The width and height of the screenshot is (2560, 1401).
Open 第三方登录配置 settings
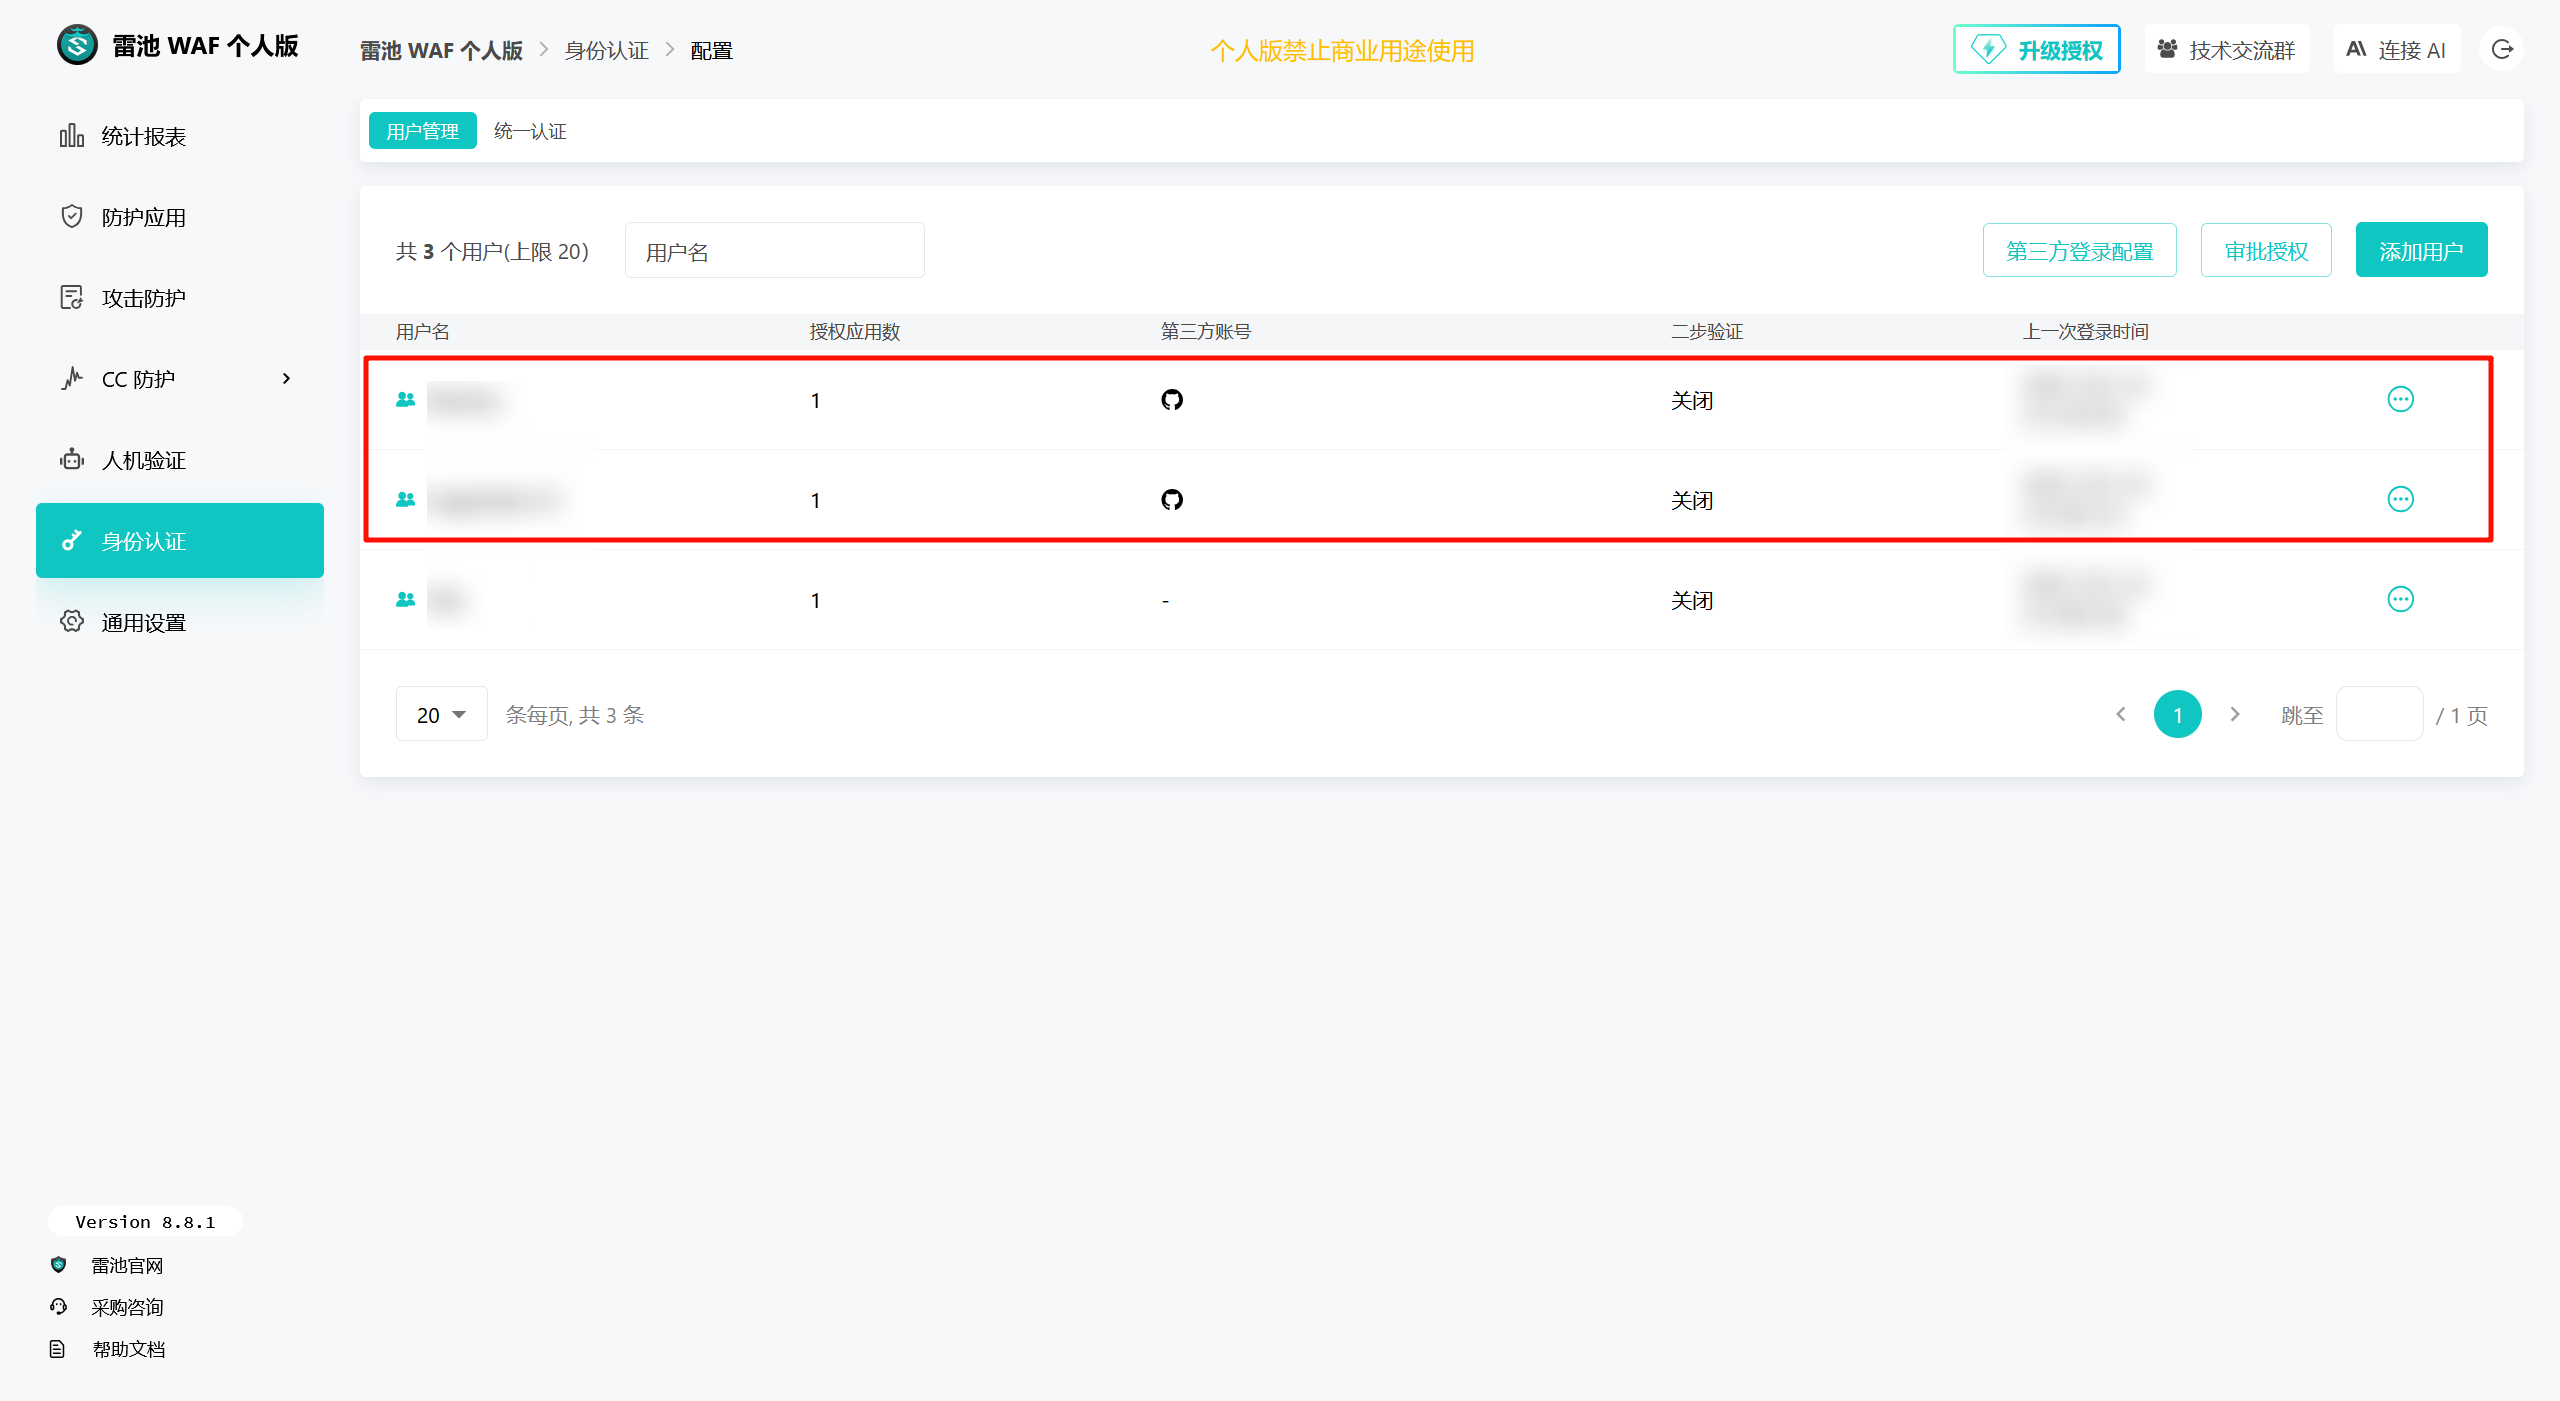2079,250
